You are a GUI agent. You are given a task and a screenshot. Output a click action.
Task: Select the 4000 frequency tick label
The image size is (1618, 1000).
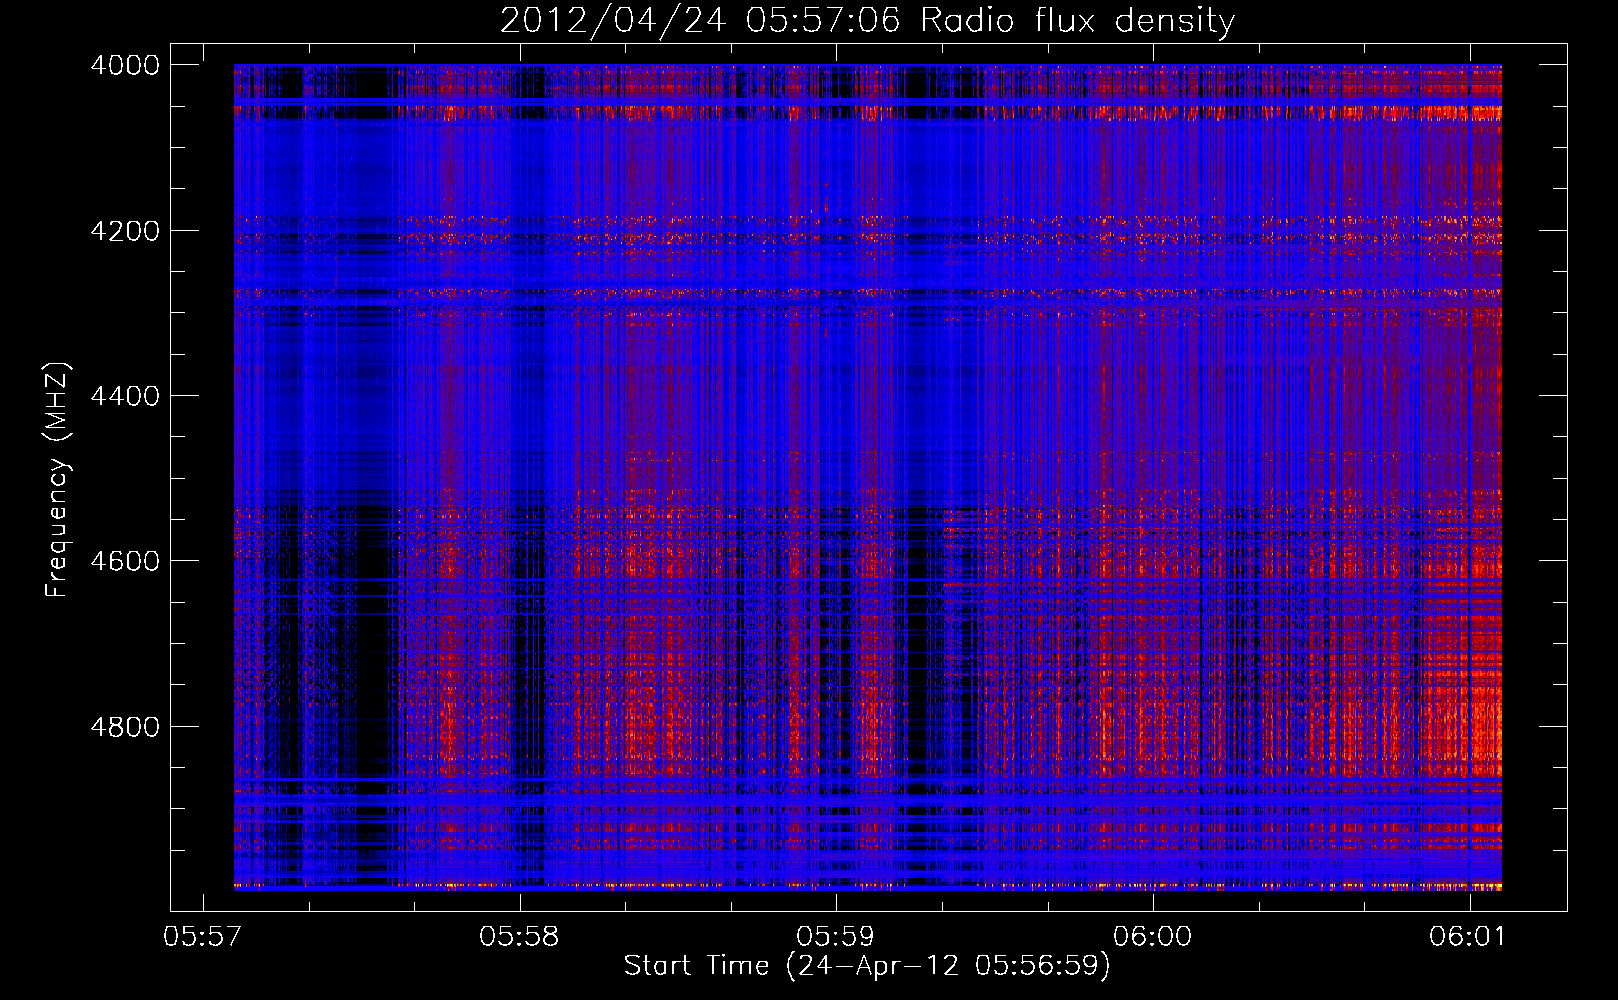tap(125, 65)
